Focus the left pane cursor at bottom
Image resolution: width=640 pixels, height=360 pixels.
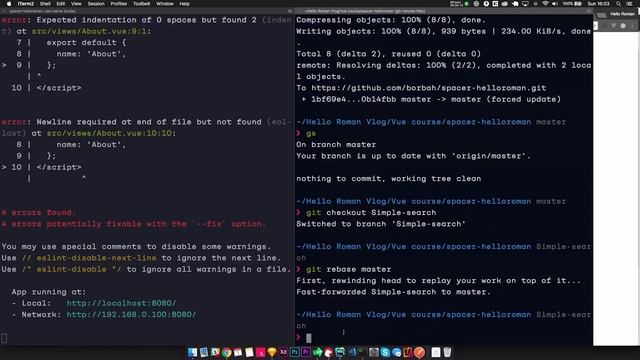4,338
